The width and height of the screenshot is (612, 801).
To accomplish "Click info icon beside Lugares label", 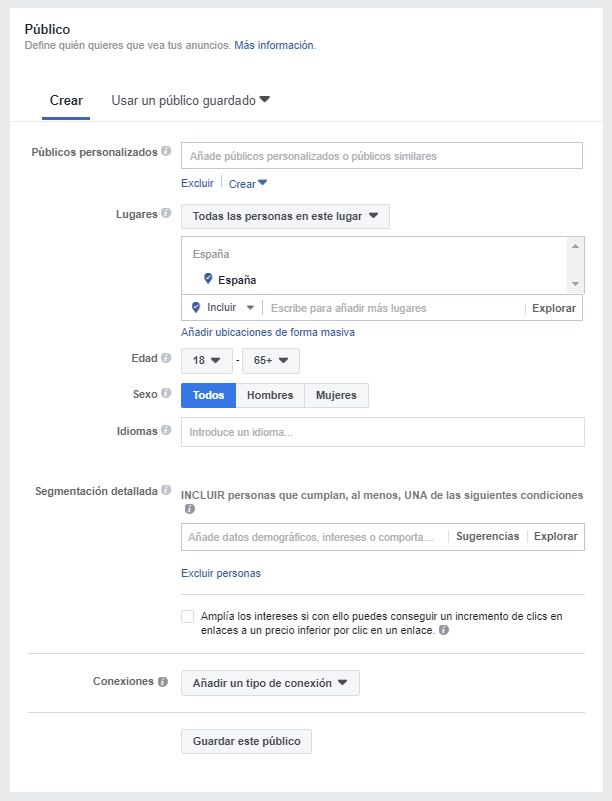I will click(x=166, y=213).
